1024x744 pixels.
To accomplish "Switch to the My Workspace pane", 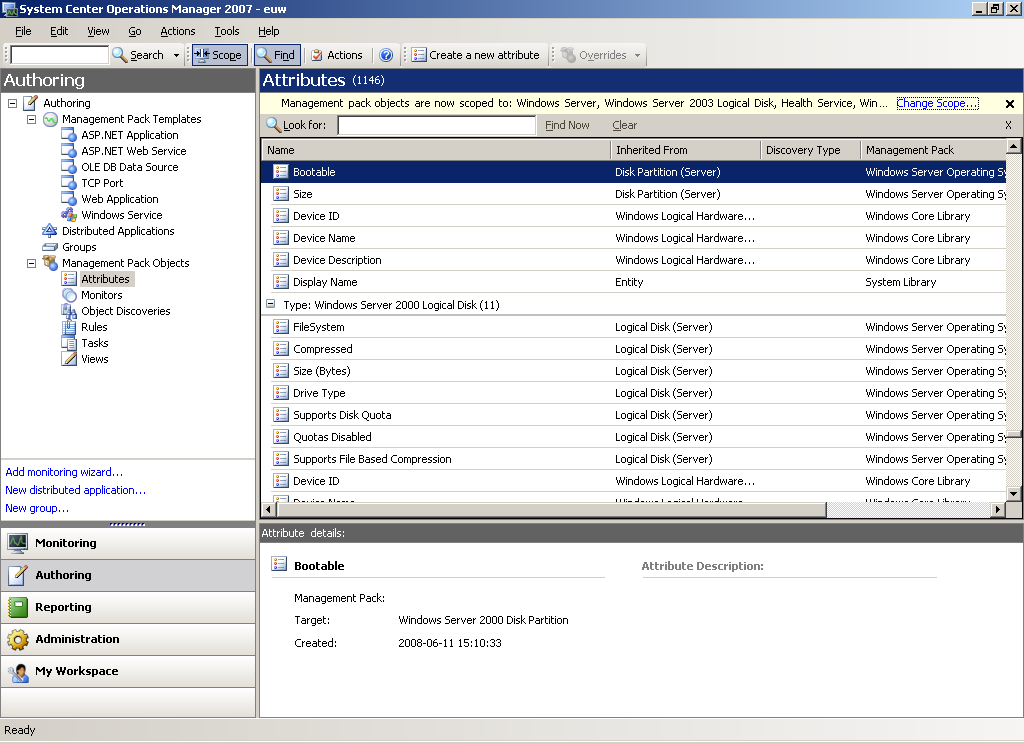I will (128, 671).
